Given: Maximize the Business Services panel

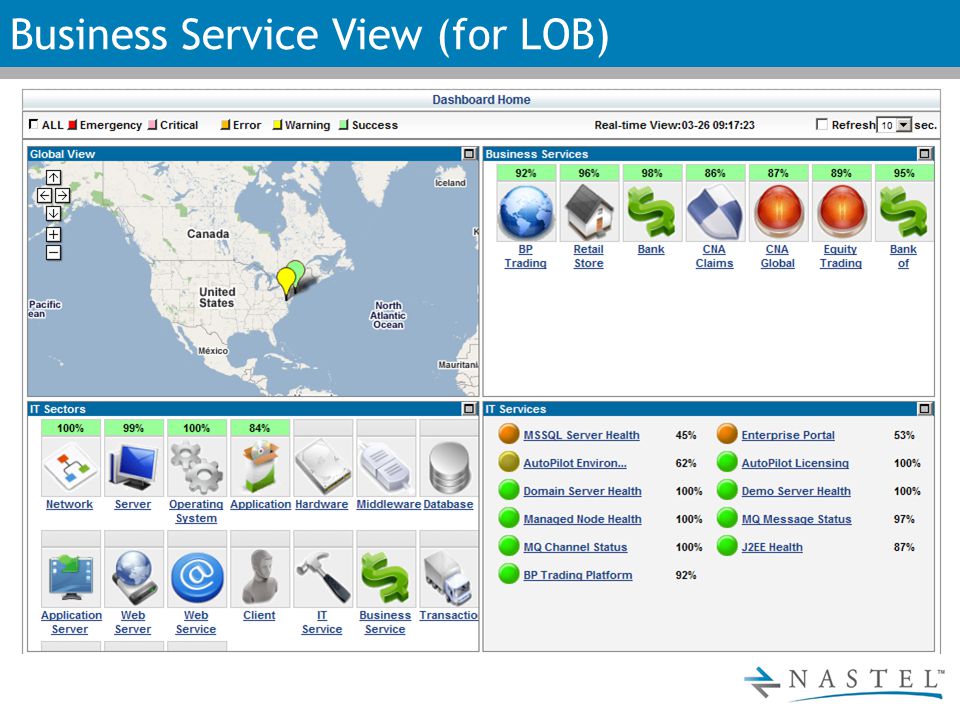Looking at the screenshot, I should pos(924,154).
